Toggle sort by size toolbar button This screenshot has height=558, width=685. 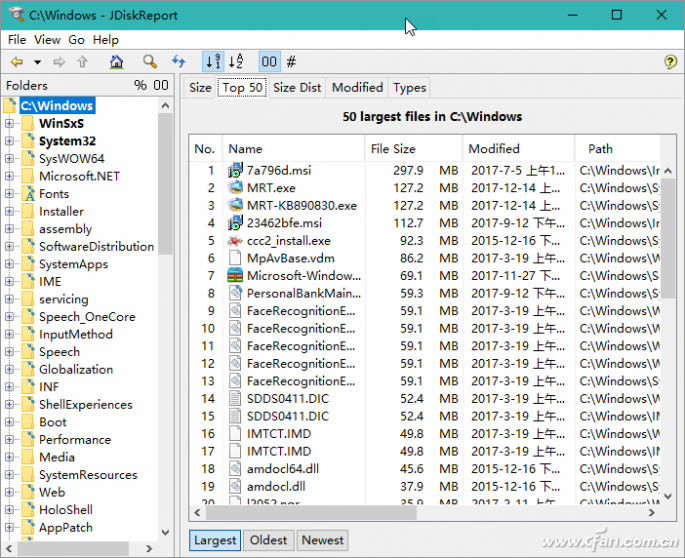point(213,62)
